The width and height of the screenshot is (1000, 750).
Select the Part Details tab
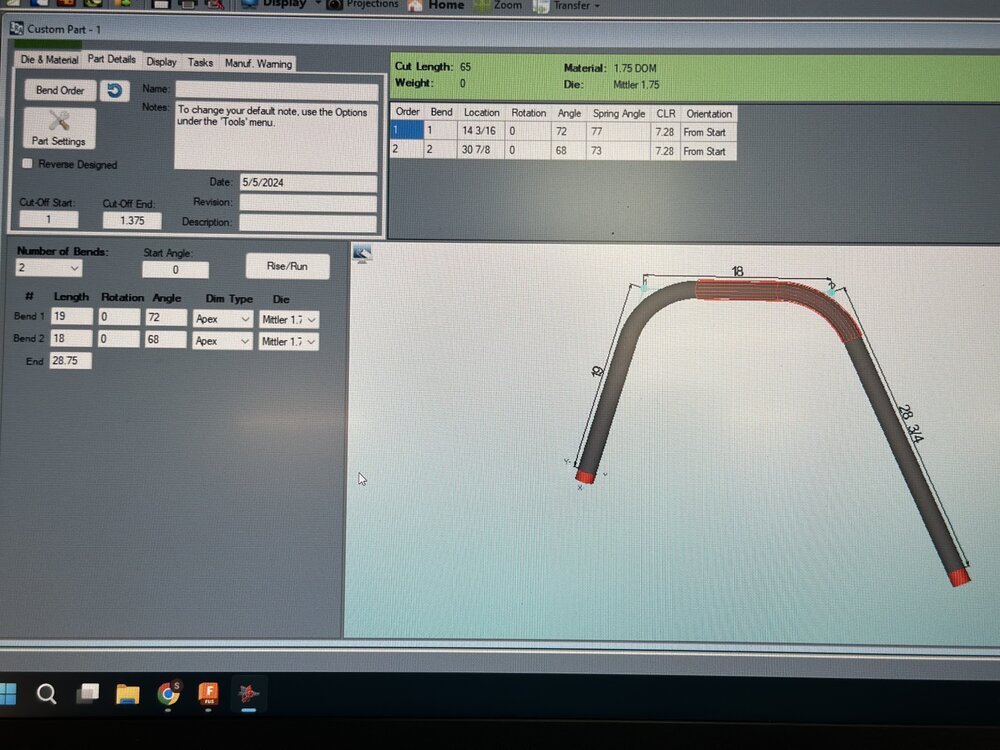click(112, 59)
